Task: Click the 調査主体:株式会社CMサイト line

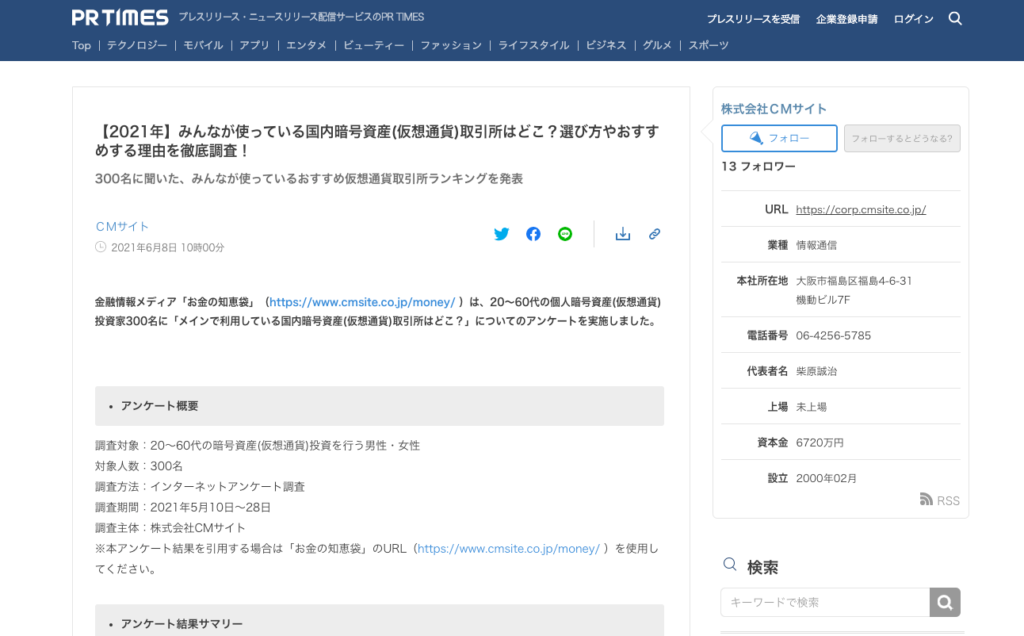Action: [x=170, y=528]
